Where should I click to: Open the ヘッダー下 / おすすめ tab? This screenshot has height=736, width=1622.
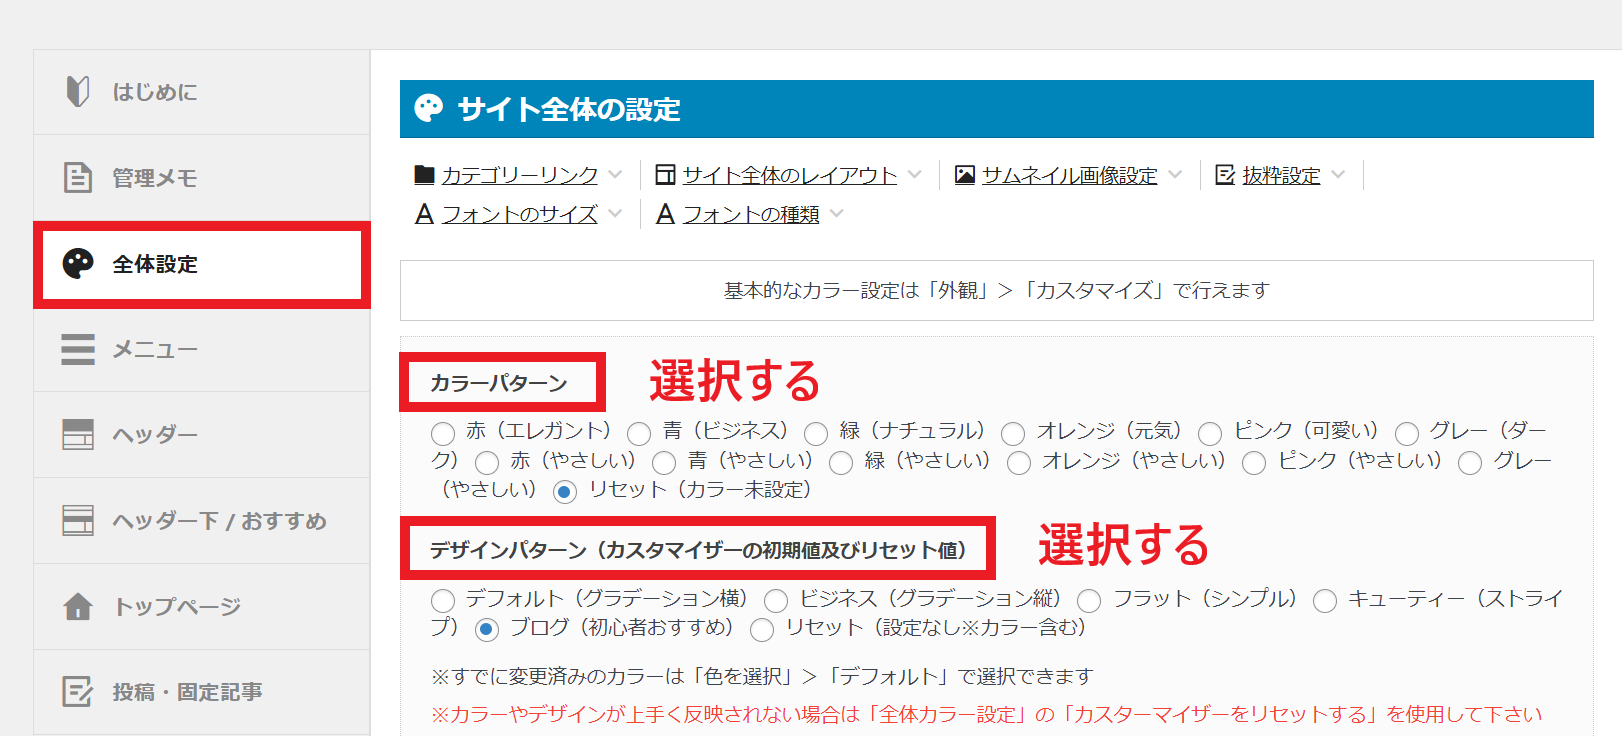[202, 521]
